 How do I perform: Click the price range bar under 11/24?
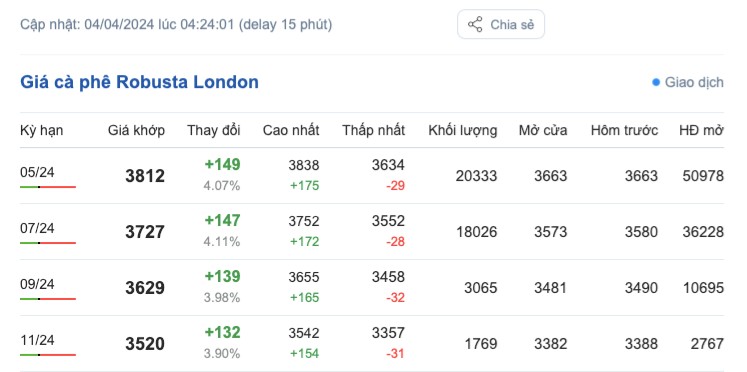tap(48, 355)
